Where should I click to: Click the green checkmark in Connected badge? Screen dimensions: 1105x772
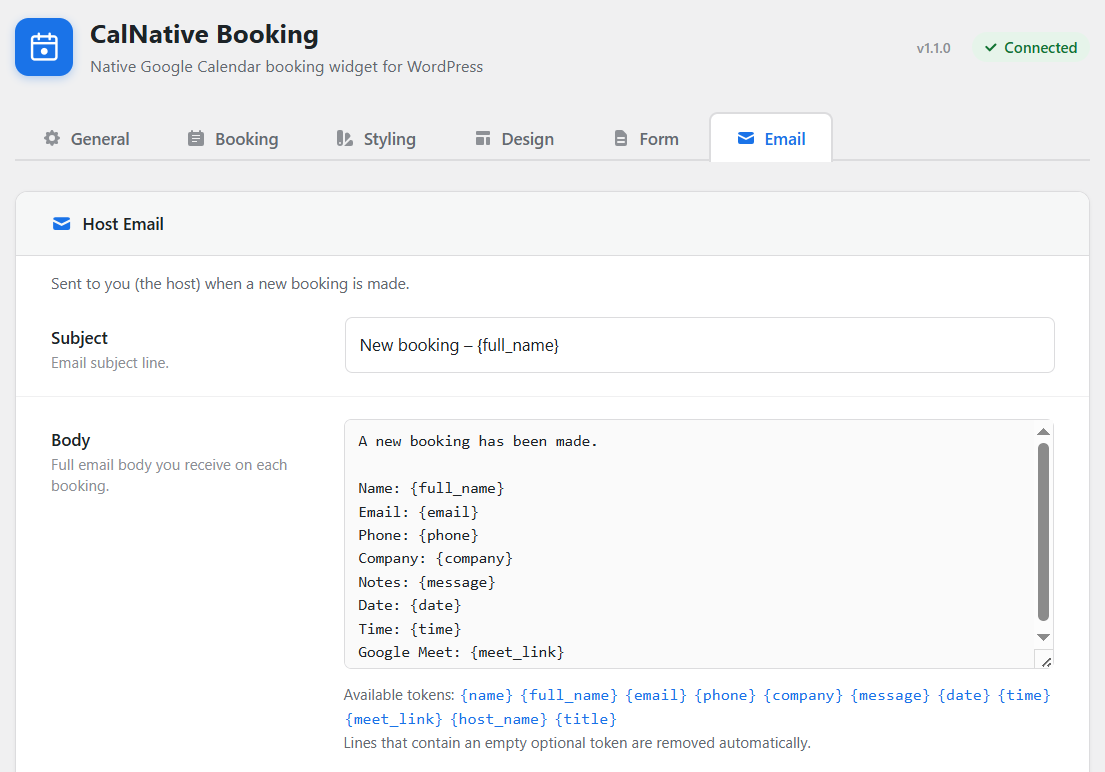point(991,48)
